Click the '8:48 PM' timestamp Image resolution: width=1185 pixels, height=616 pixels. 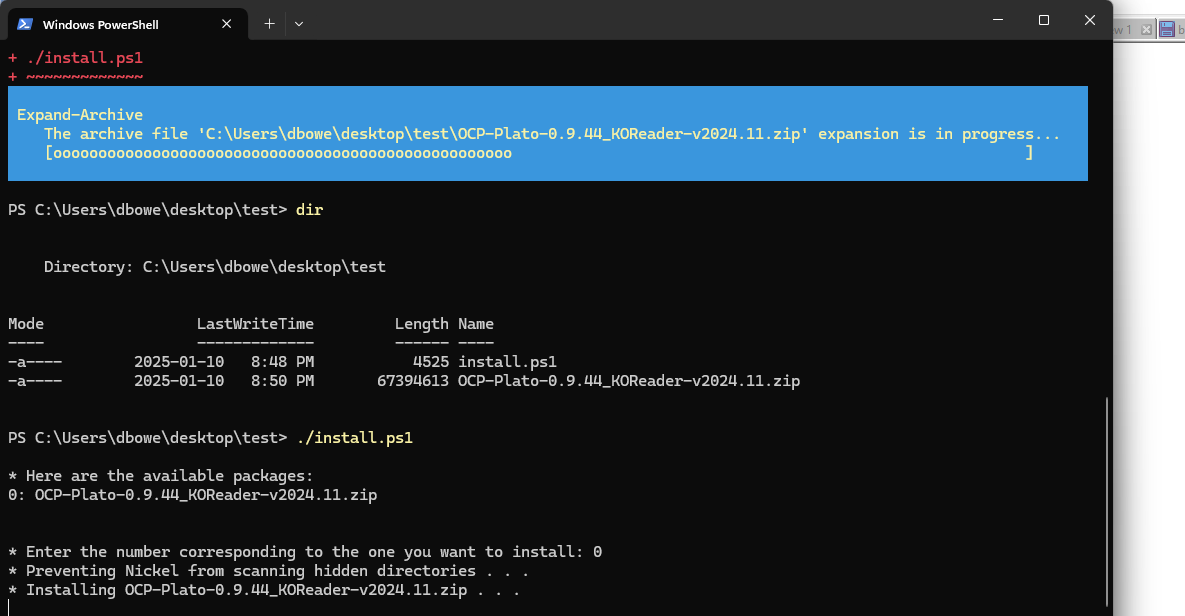pyautogui.click(x=283, y=361)
